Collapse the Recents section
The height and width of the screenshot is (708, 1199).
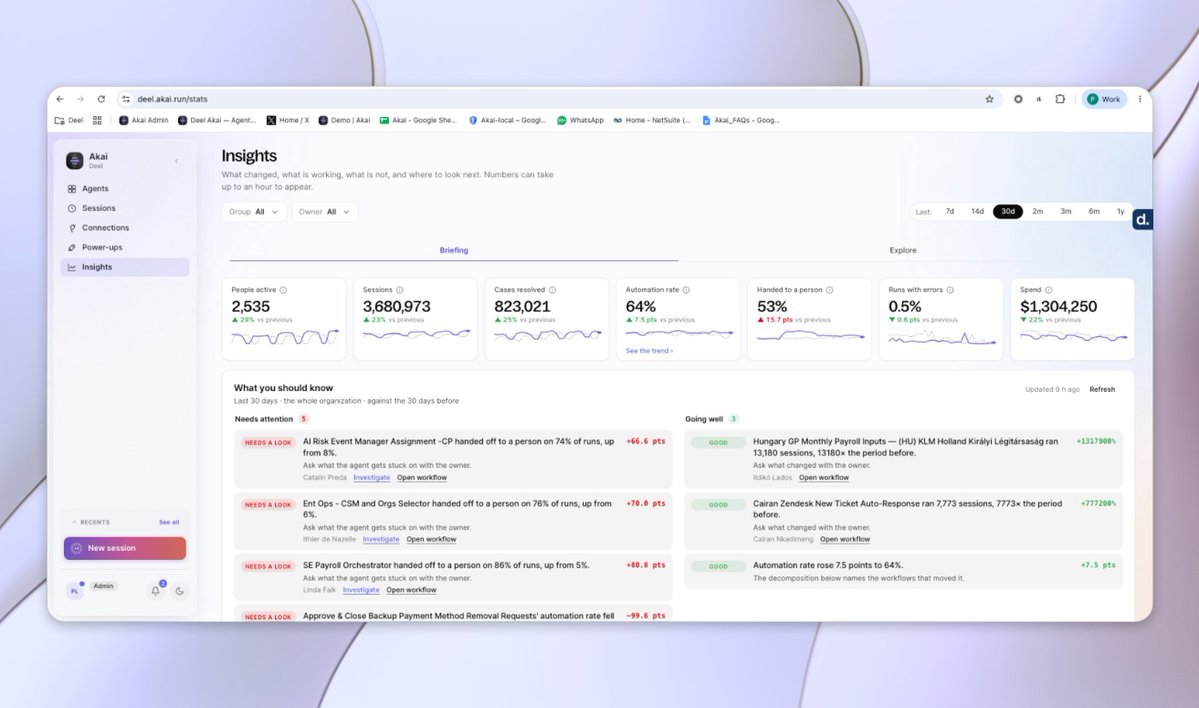coord(90,522)
